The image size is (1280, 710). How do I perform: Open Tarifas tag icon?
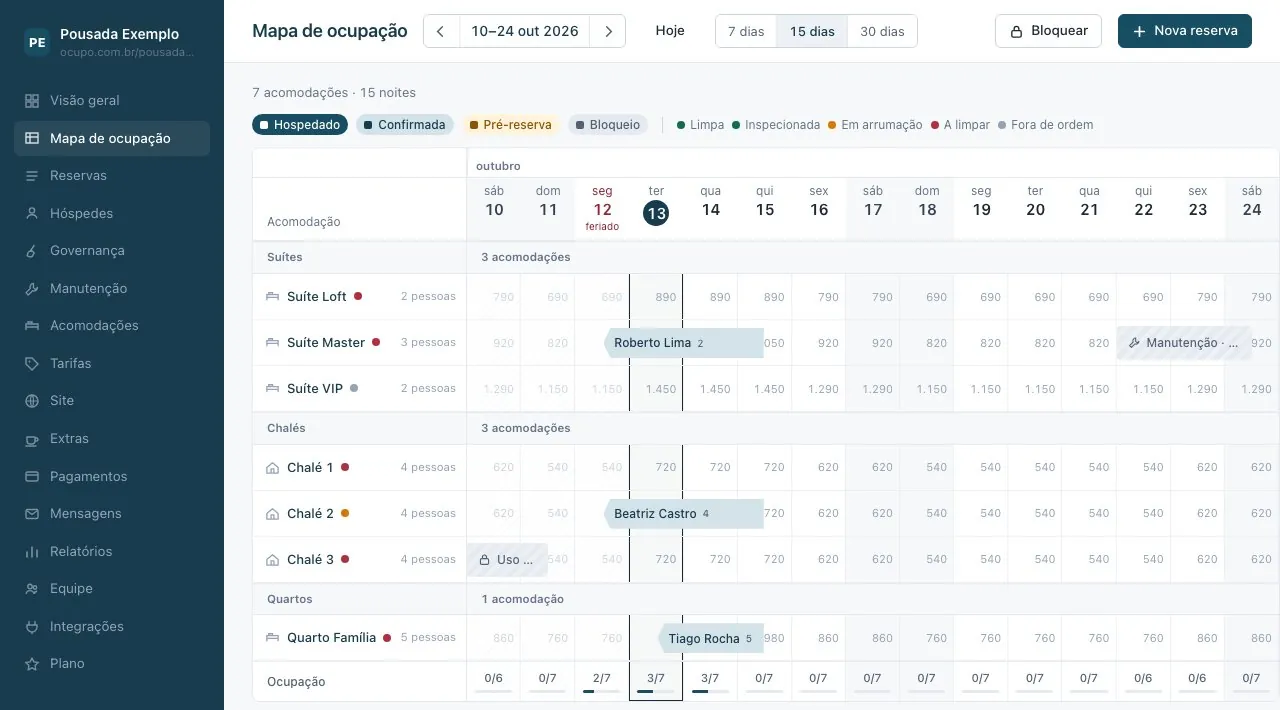[32, 364]
